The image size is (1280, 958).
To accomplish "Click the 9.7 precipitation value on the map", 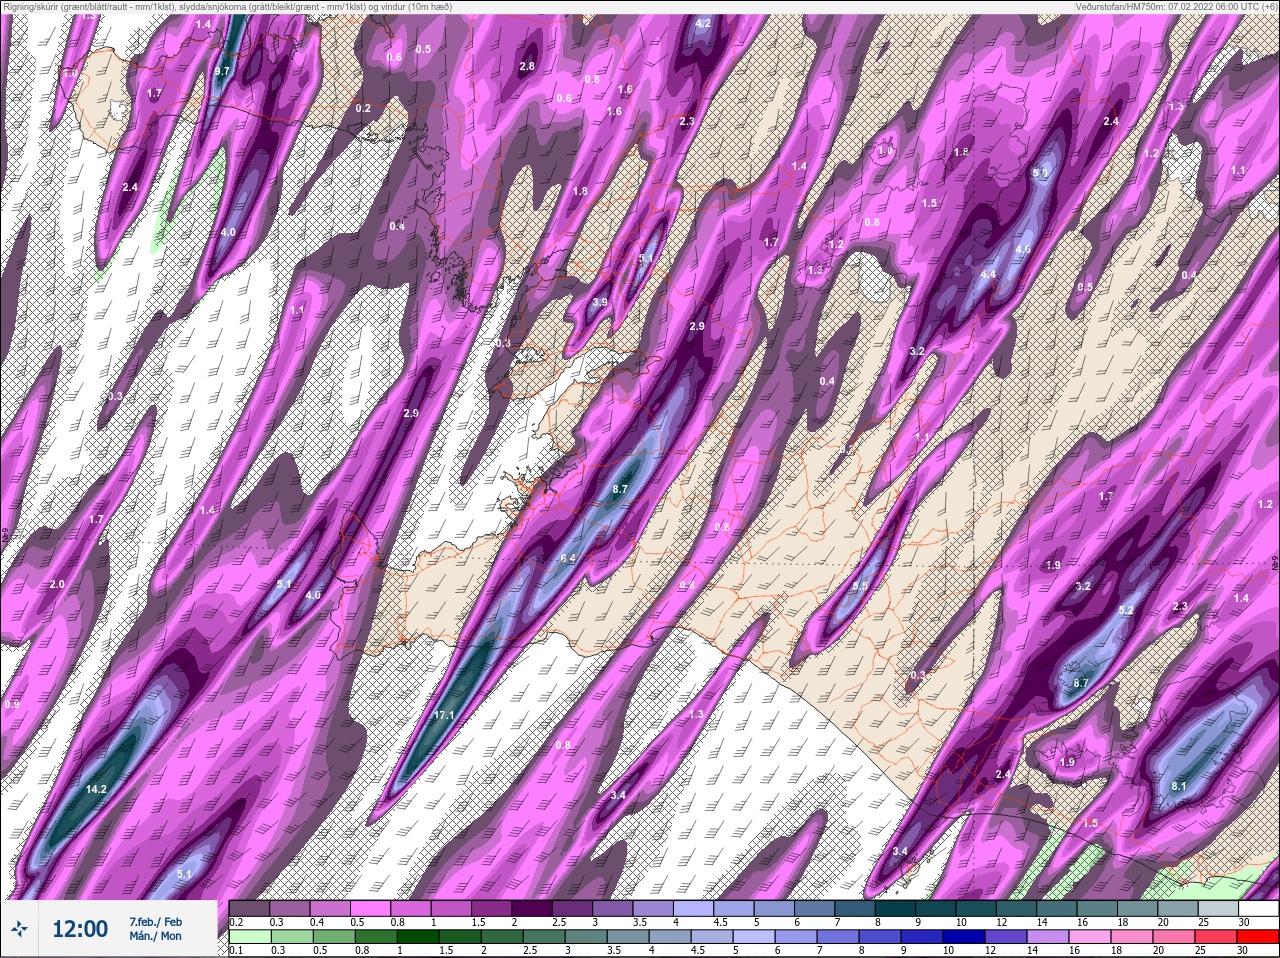I will [x=222, y=72].
